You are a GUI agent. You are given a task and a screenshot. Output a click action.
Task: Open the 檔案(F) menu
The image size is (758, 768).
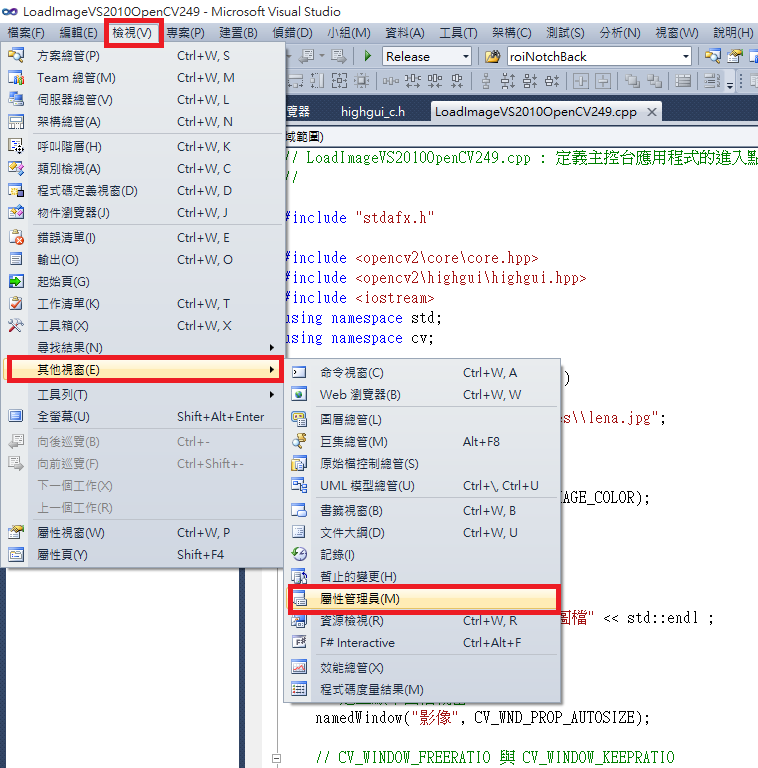(x=26, y=33)
